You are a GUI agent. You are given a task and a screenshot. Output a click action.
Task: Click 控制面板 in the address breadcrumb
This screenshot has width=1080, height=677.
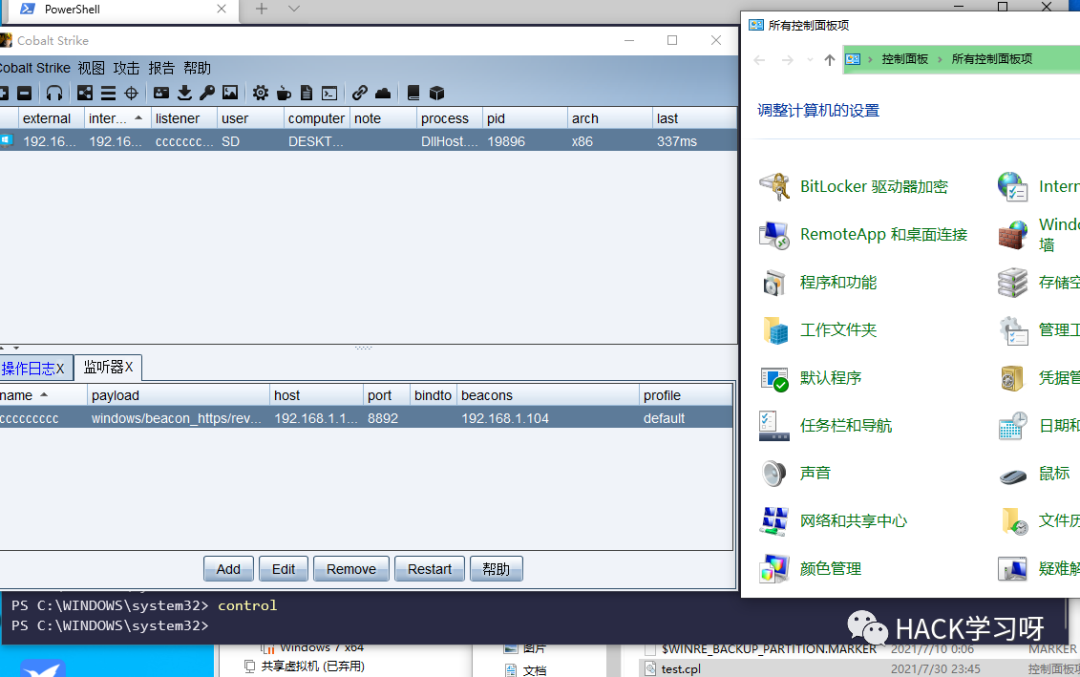click(905, 59)
